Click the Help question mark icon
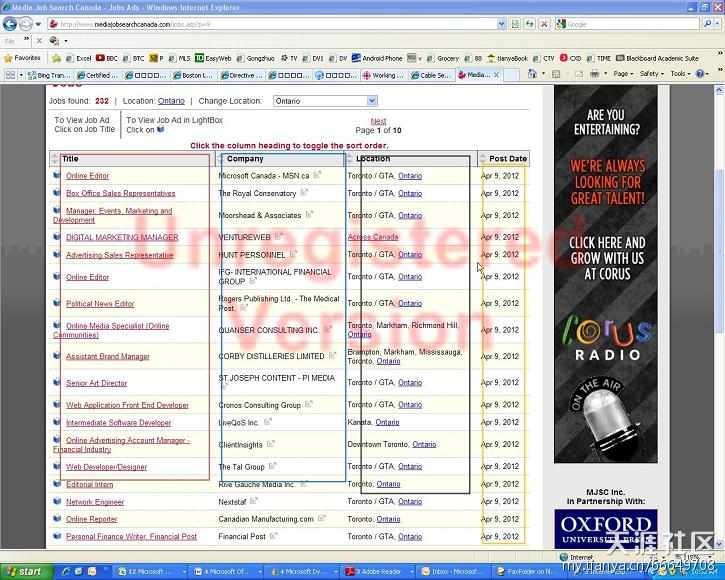This screenshot has height=580, width=725. tap(700, 74)
